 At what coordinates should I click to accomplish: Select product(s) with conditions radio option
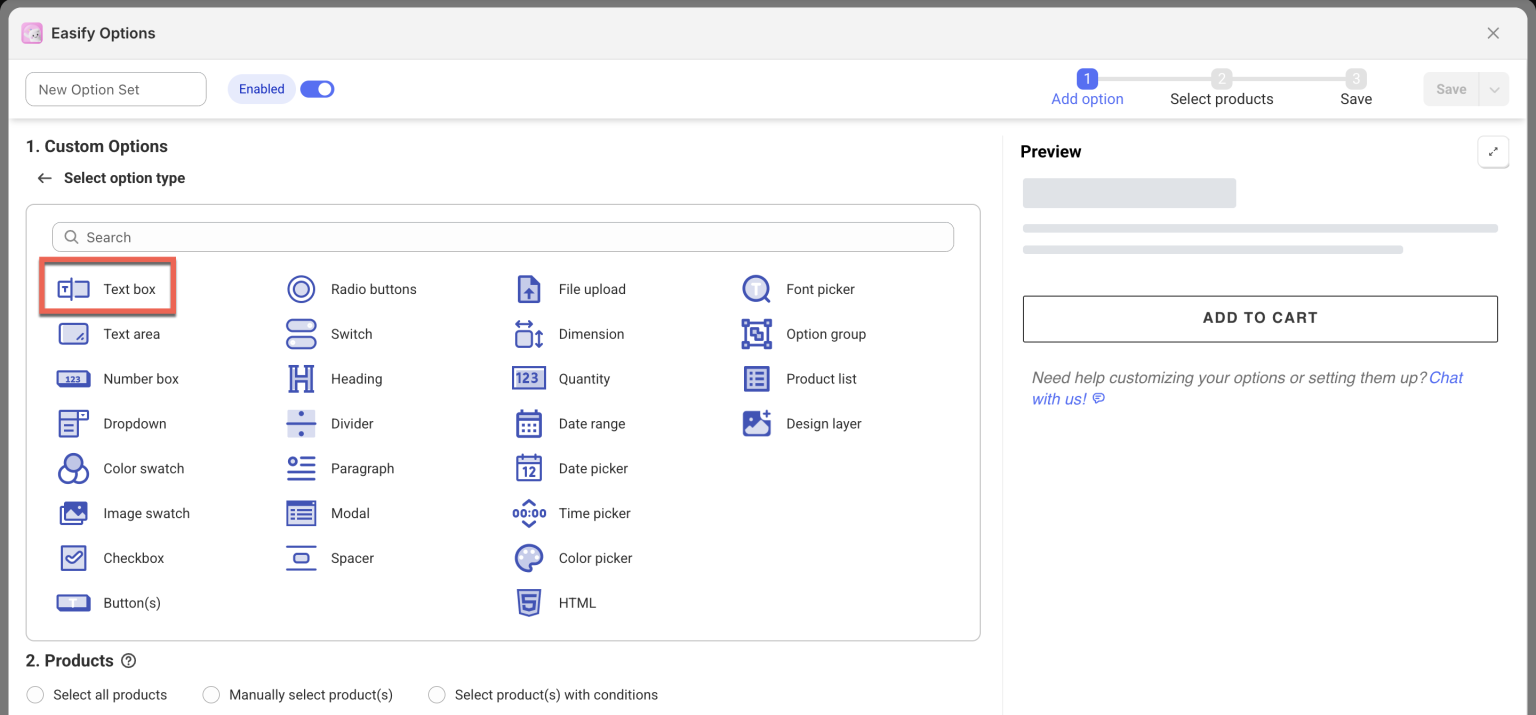(437, 695)
